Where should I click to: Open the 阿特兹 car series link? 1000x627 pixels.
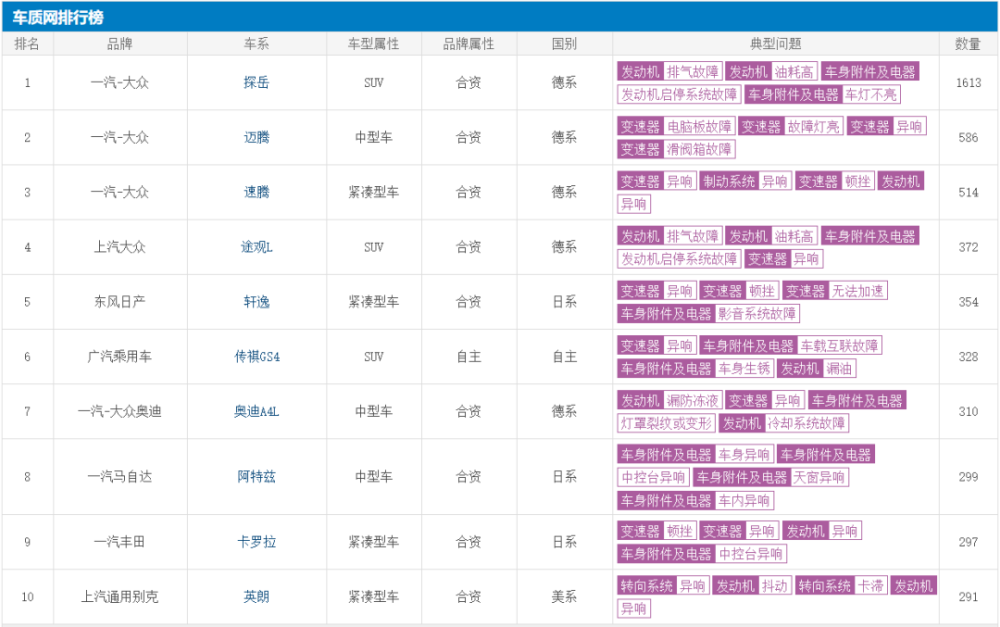(256, 476)
